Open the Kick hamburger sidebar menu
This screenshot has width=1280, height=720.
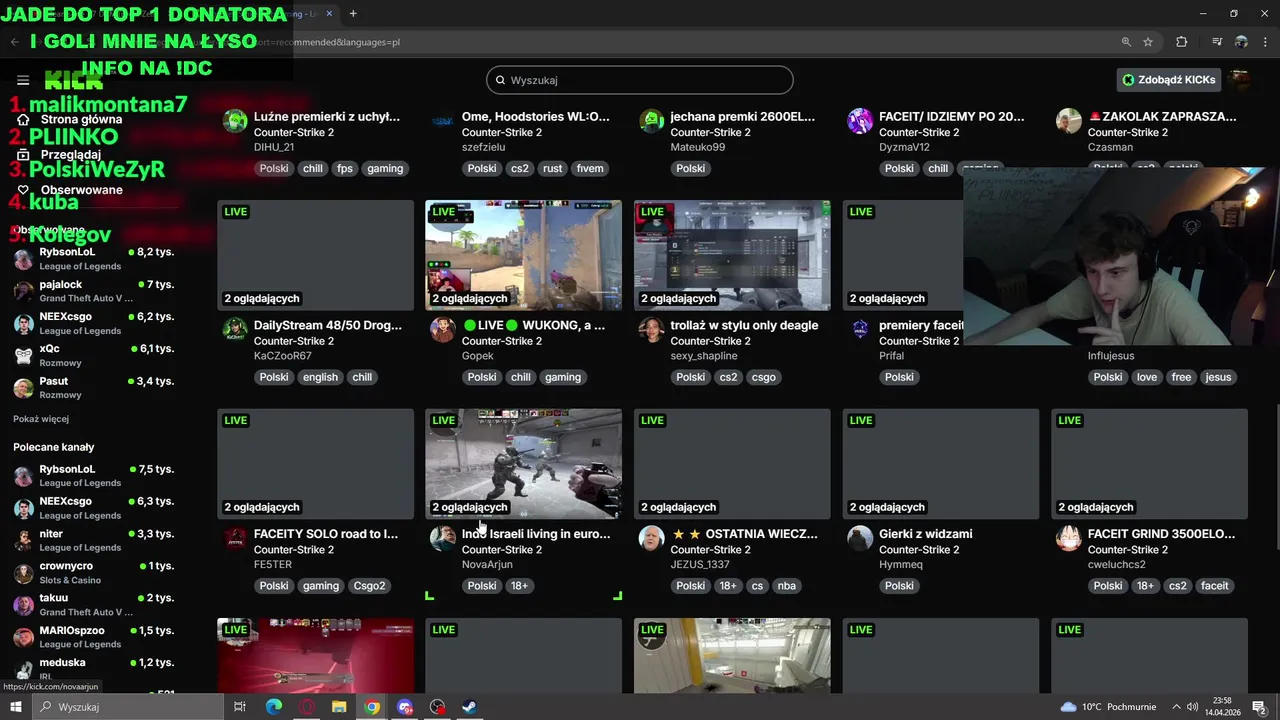click(23, 81)
